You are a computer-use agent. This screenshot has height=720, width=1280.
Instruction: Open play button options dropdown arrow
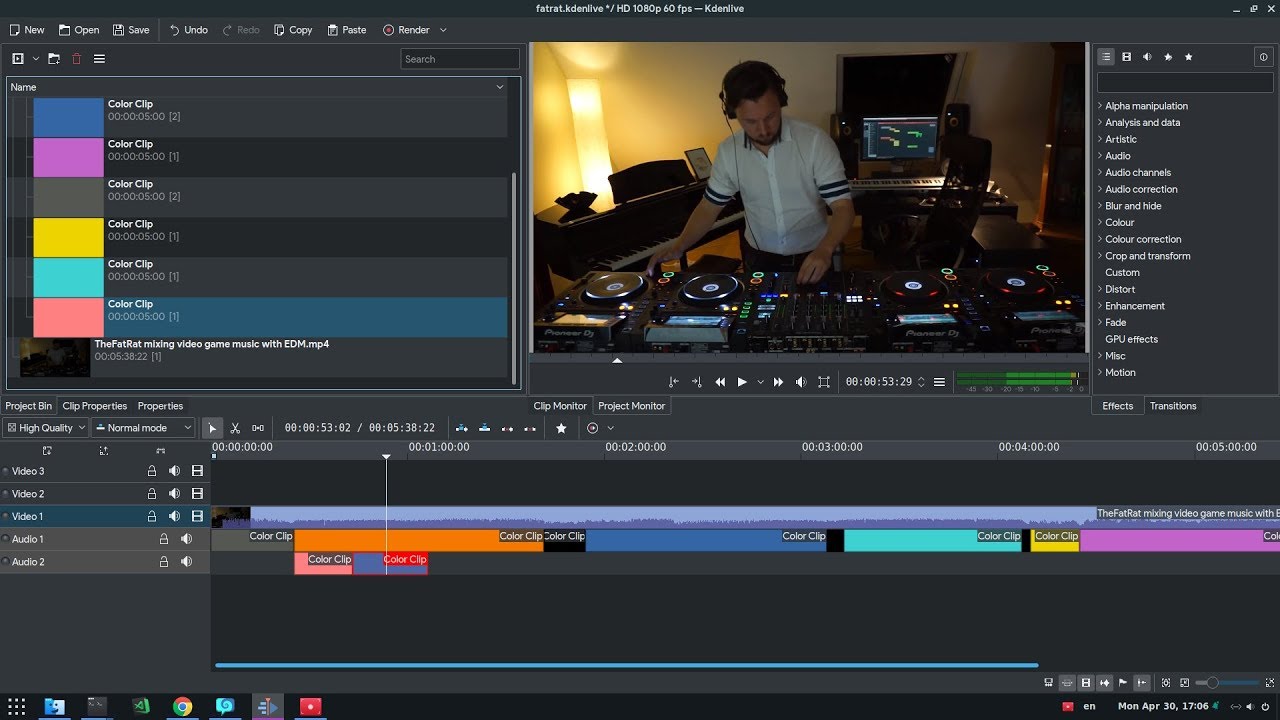pyautogui.click(x=760, y=382)
